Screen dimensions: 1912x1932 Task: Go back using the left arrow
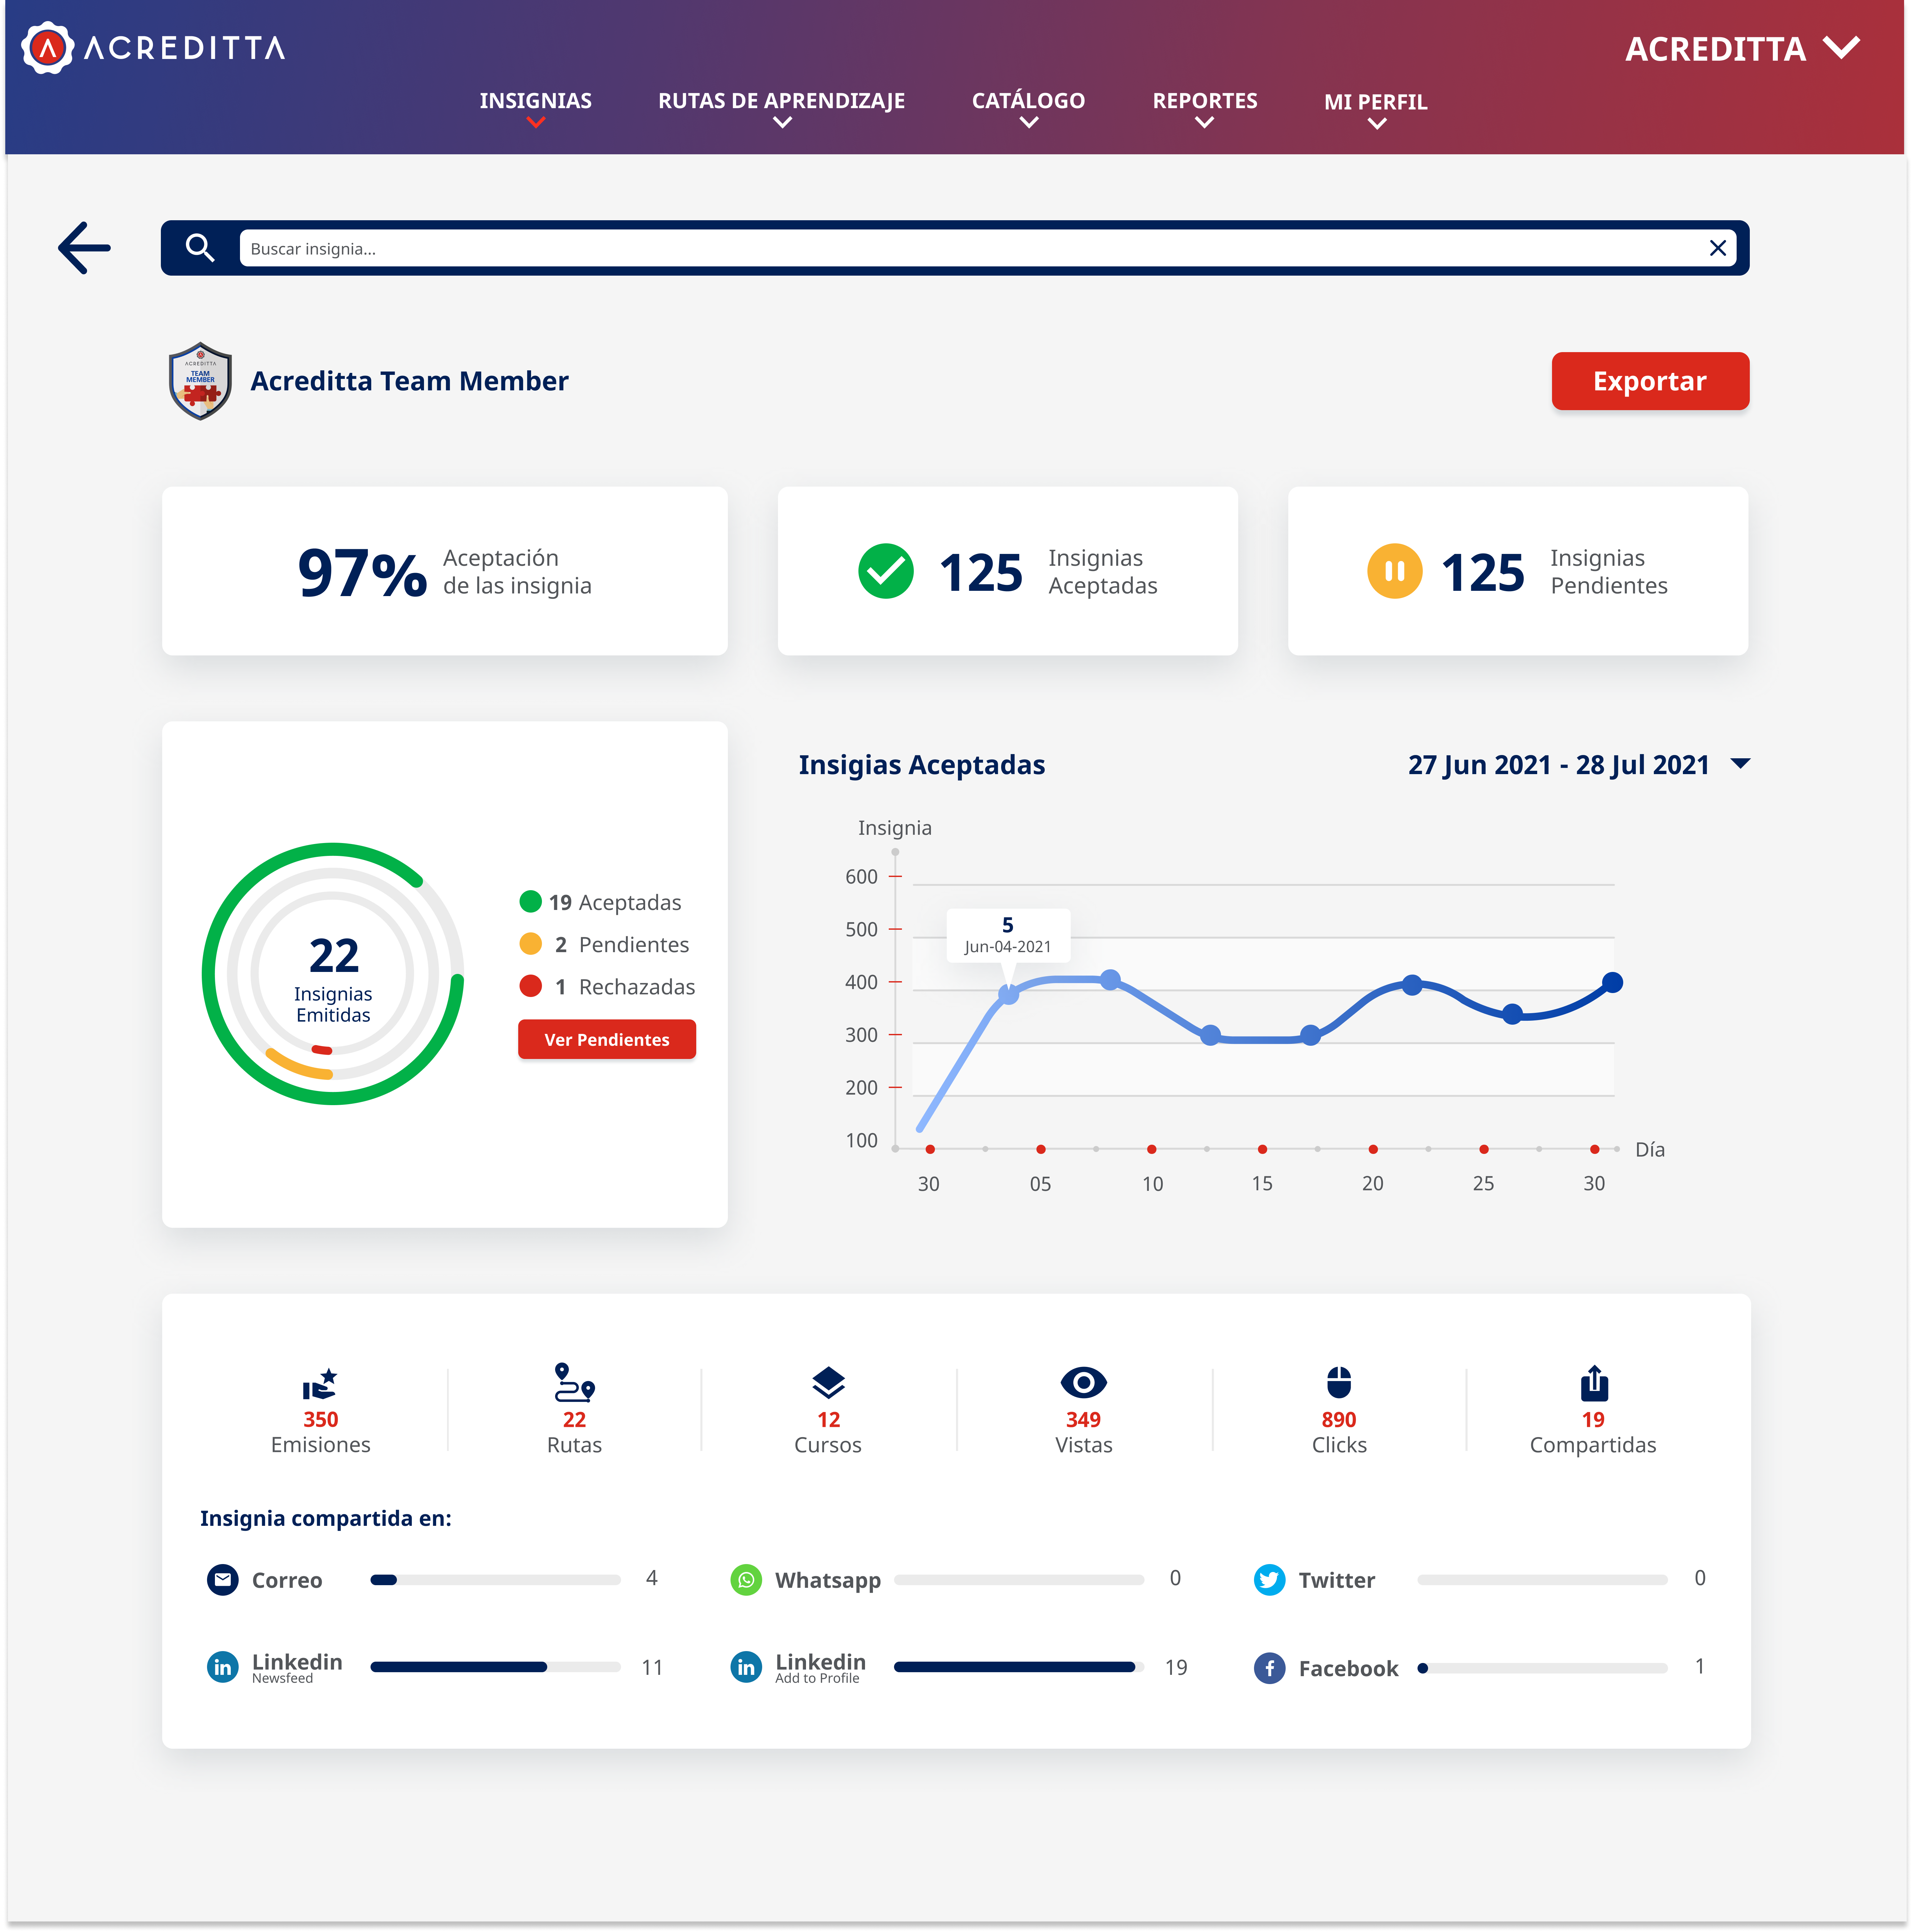[84, 248]
